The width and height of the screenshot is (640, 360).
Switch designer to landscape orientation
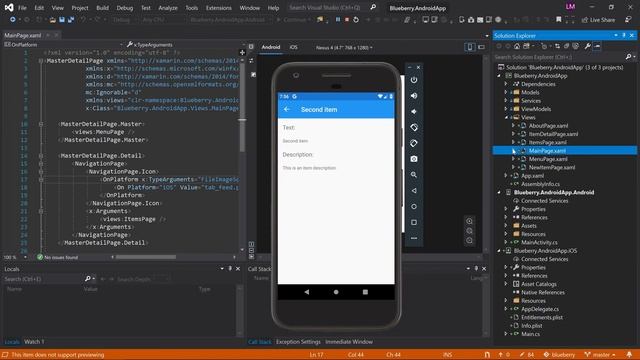pyautogui.click(x=482, y=47)
